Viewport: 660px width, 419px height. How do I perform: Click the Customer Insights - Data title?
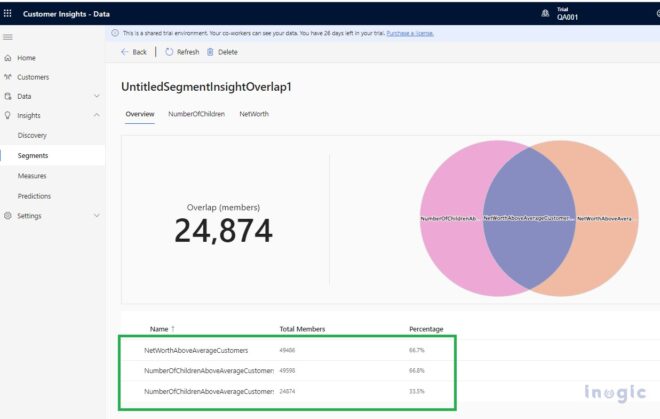(67, 14)
